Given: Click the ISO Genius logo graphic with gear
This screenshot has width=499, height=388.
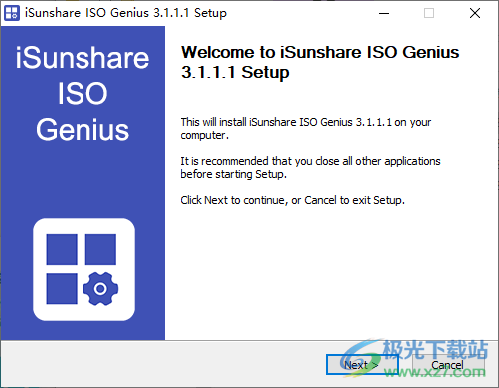Looking at the screenshot, I should point(84,269).
